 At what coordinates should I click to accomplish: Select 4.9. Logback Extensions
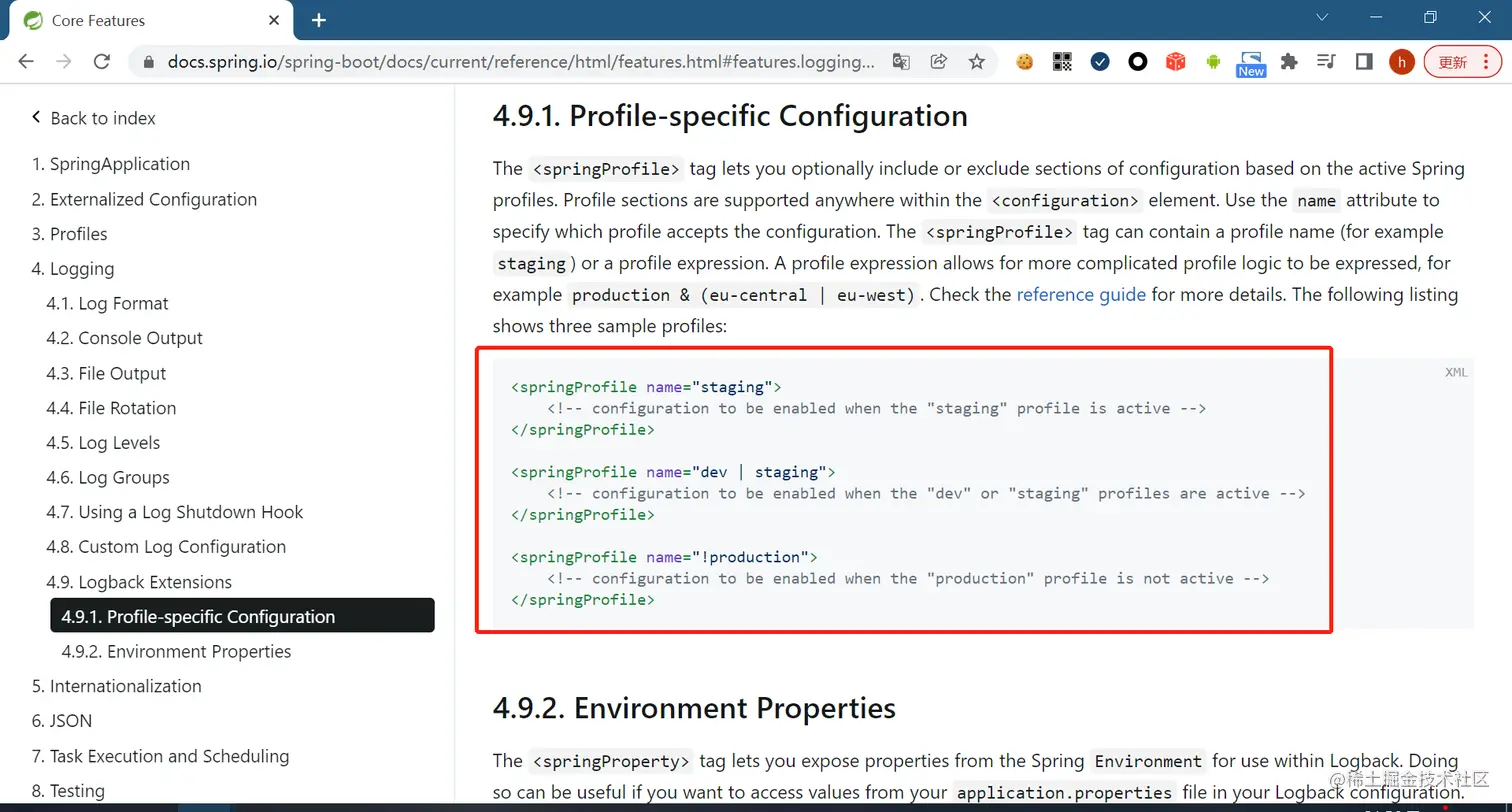[139, 582]
